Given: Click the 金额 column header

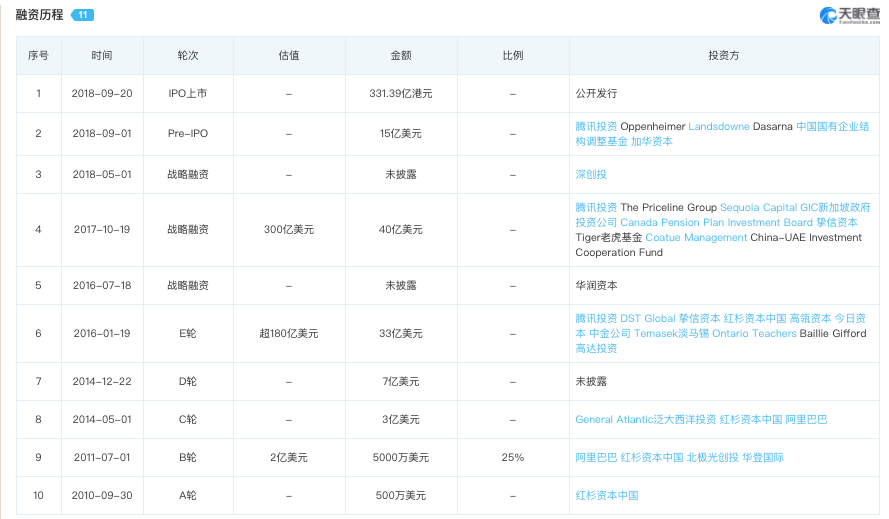Looking at the screenshot, I should click(401, 55).
